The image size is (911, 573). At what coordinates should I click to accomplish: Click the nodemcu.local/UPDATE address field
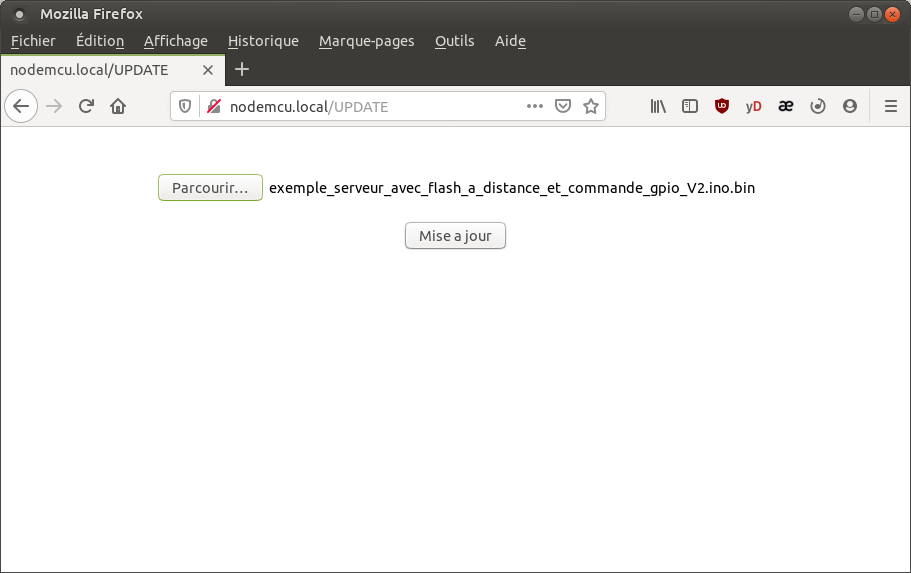(370, 106)
